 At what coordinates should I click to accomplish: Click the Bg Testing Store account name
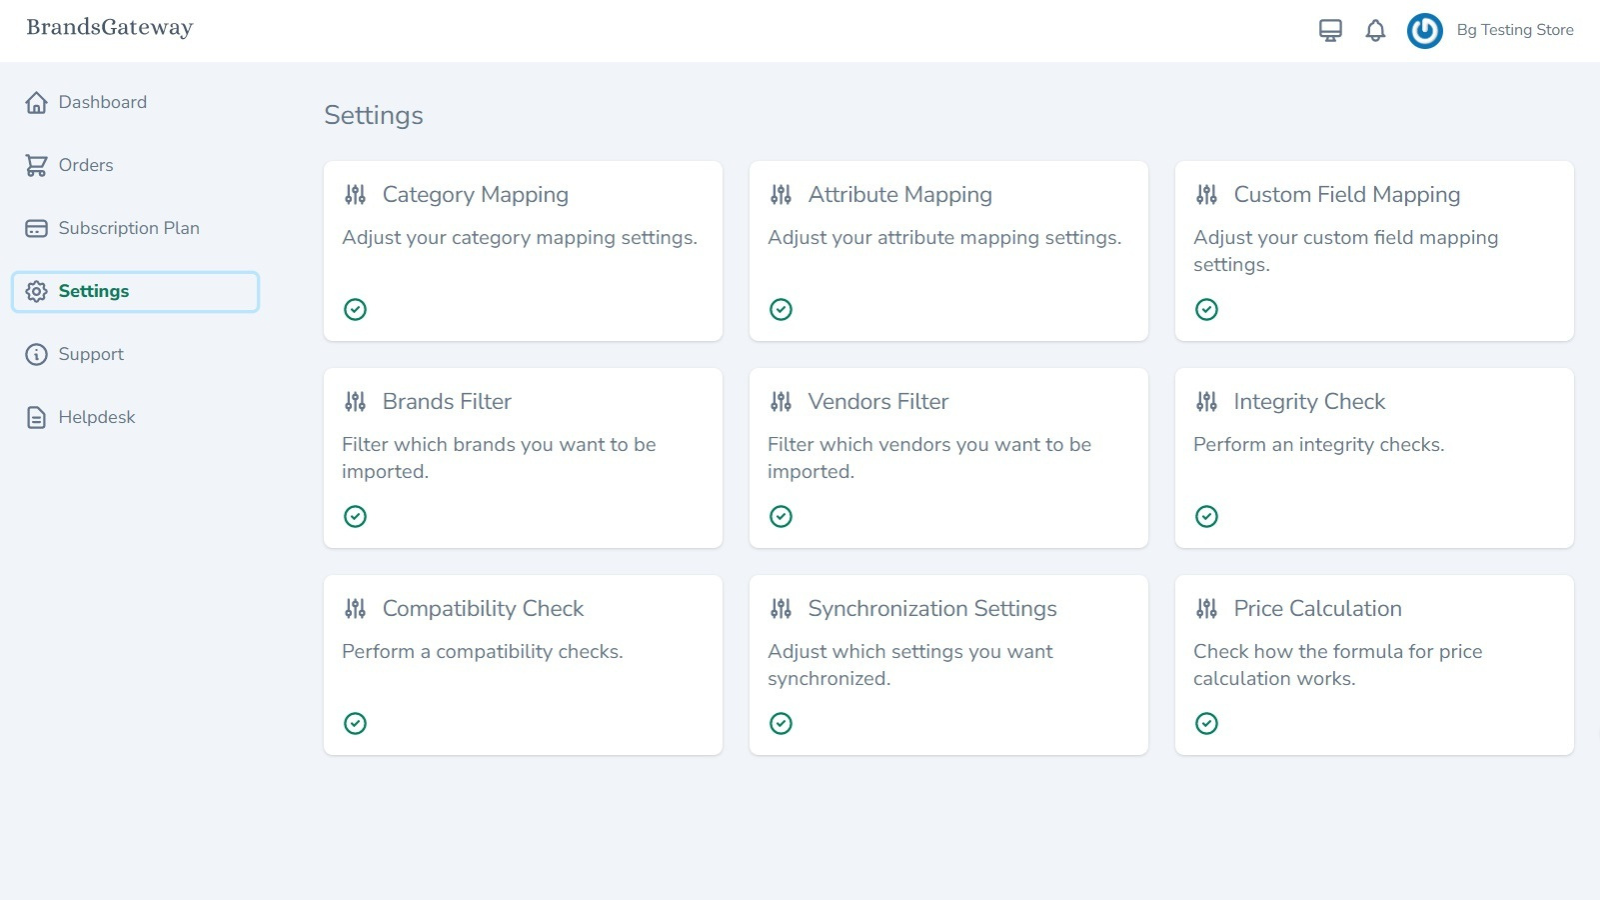click(x=1515, y=30)
